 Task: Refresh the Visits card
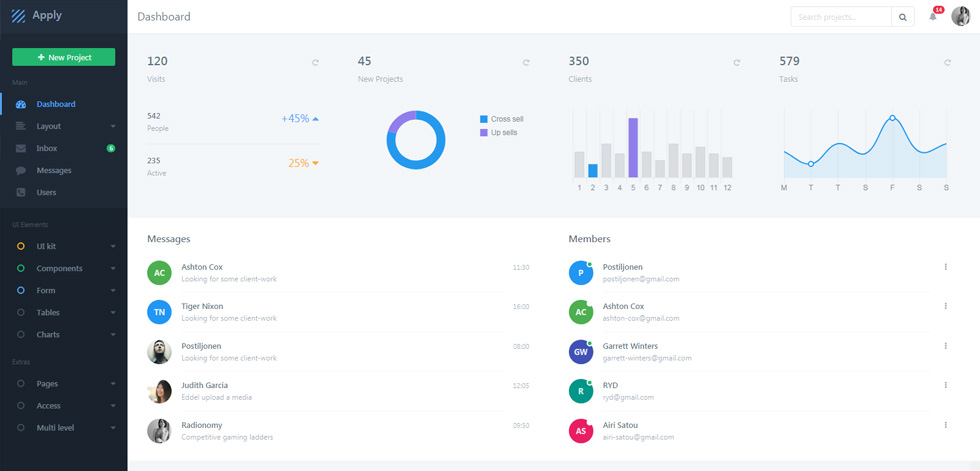(x=316, y=62)
